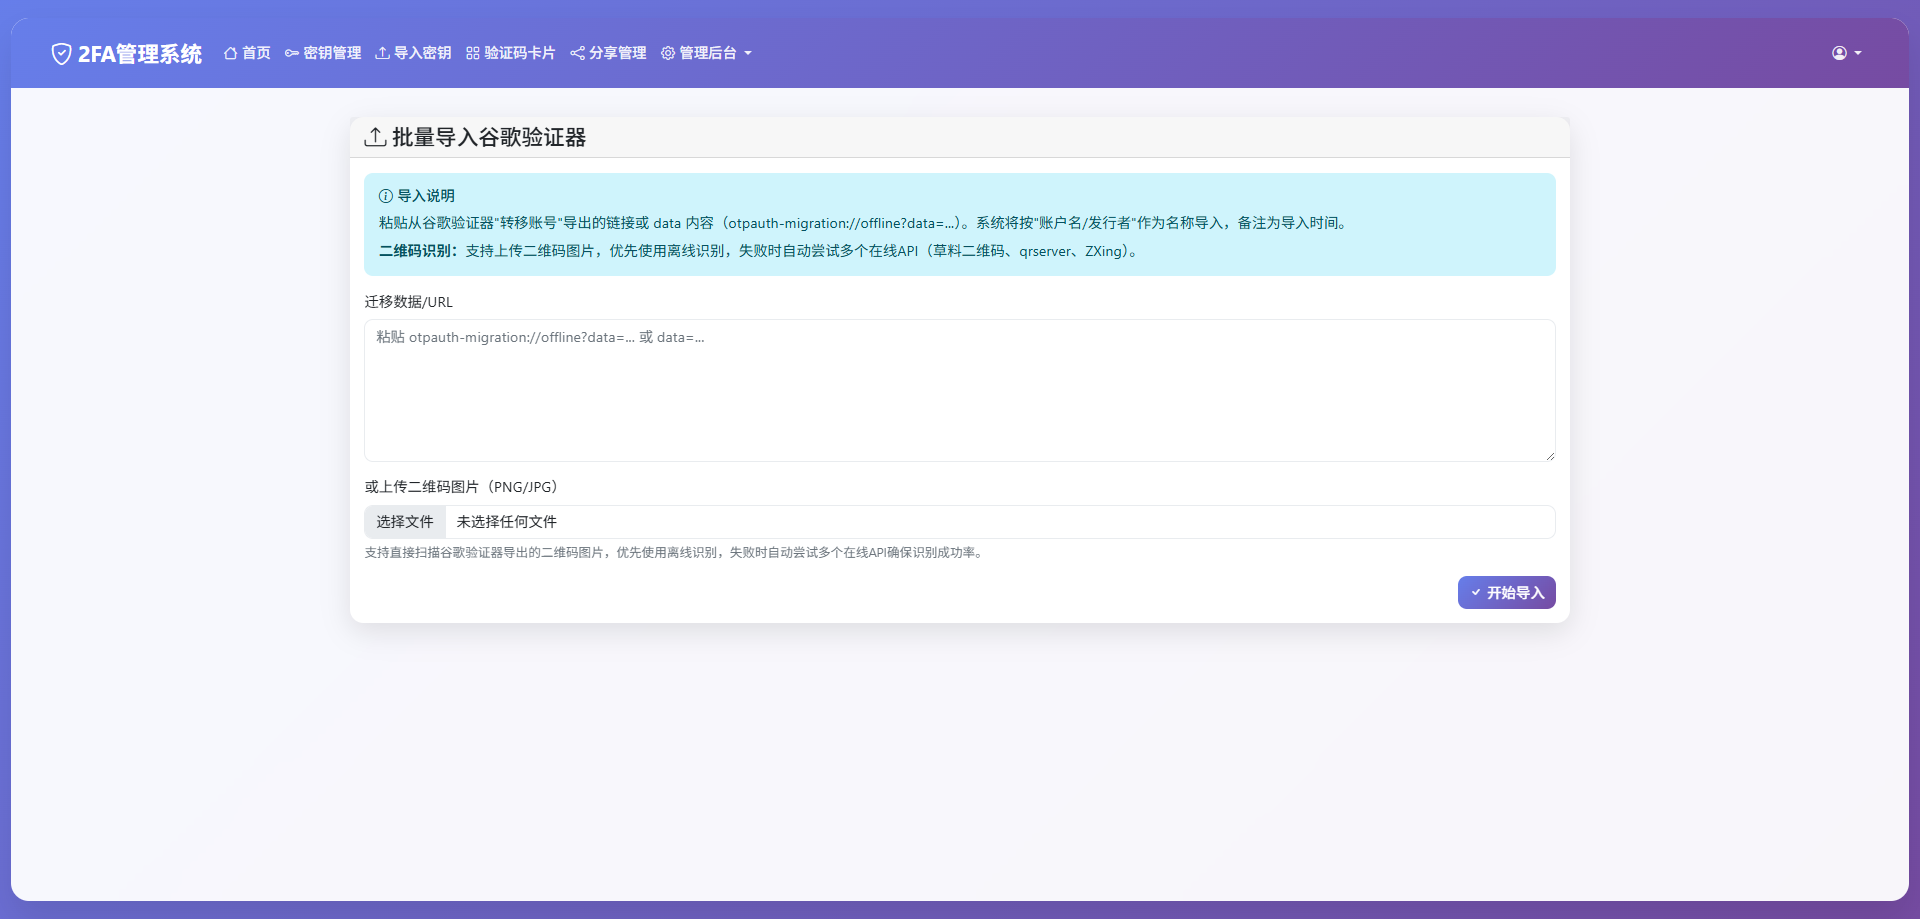Click the user account icon at top right
This screenshot has height=919, width=1920.
pyautogui.click(x=1839, y=53)
